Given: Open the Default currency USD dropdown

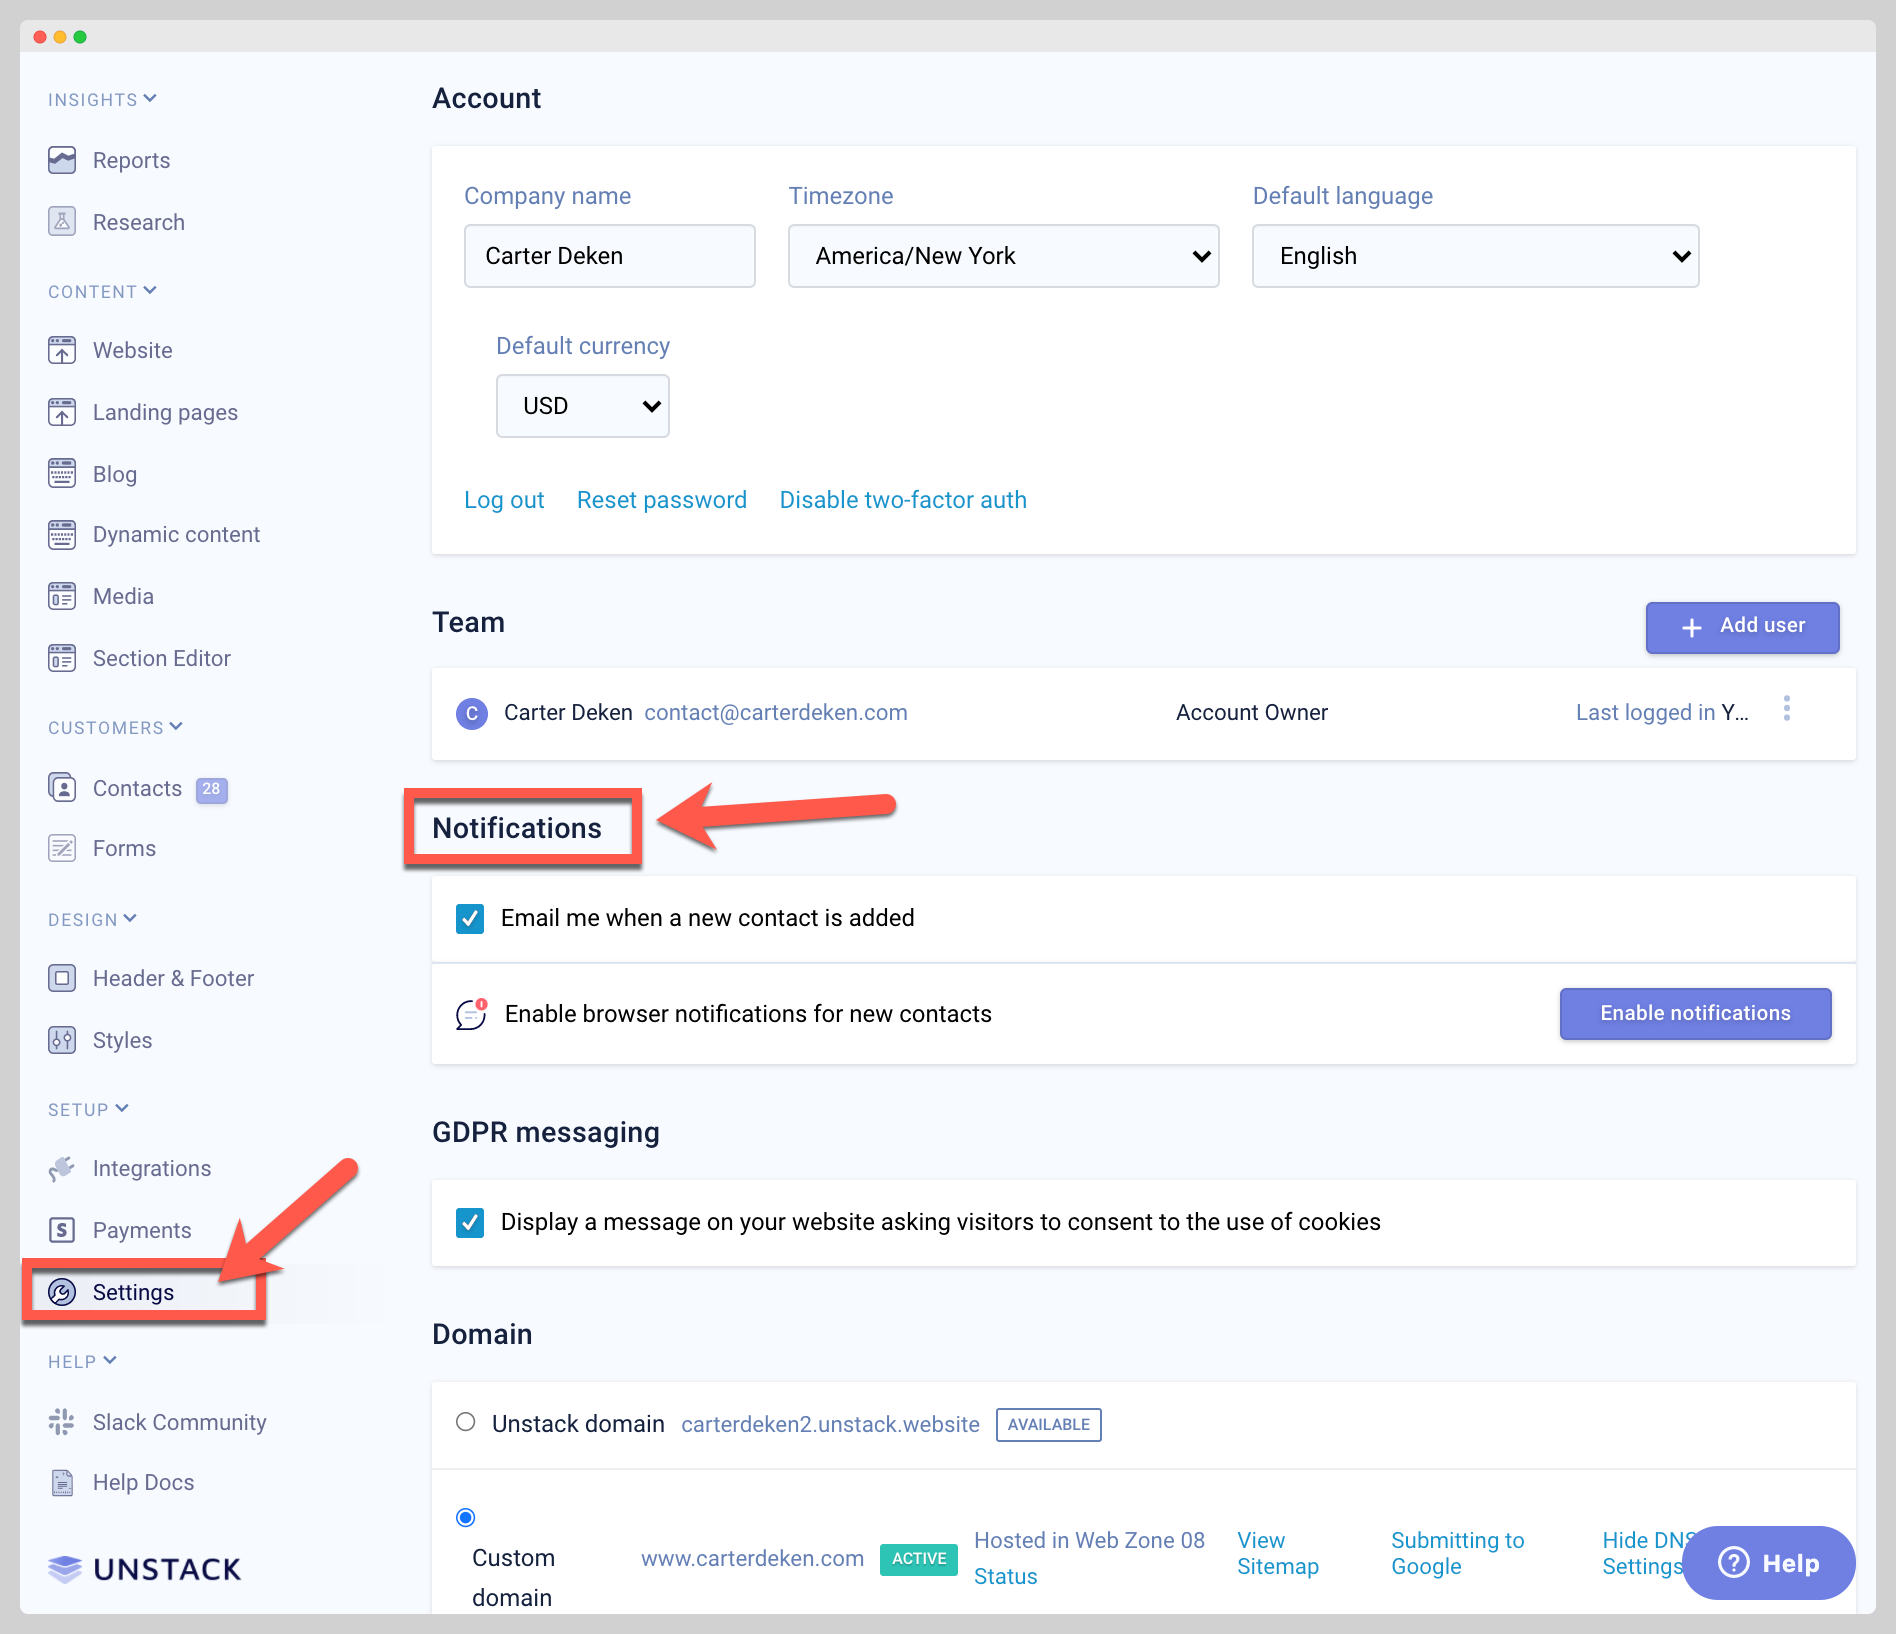Looking at the screenshot, I should (x=582, y=406).
